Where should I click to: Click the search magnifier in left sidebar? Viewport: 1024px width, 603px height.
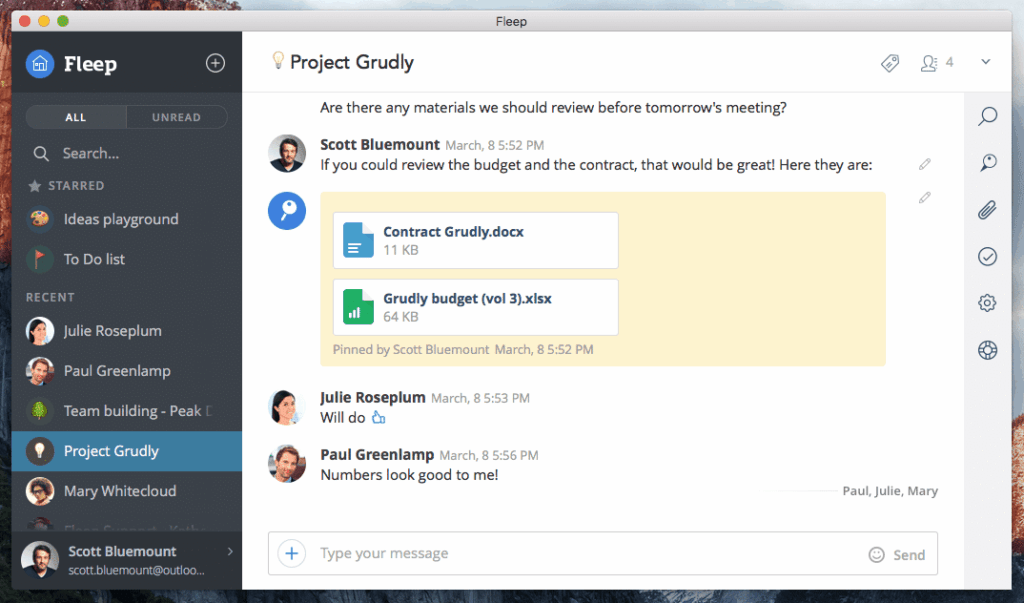point(41,154)
